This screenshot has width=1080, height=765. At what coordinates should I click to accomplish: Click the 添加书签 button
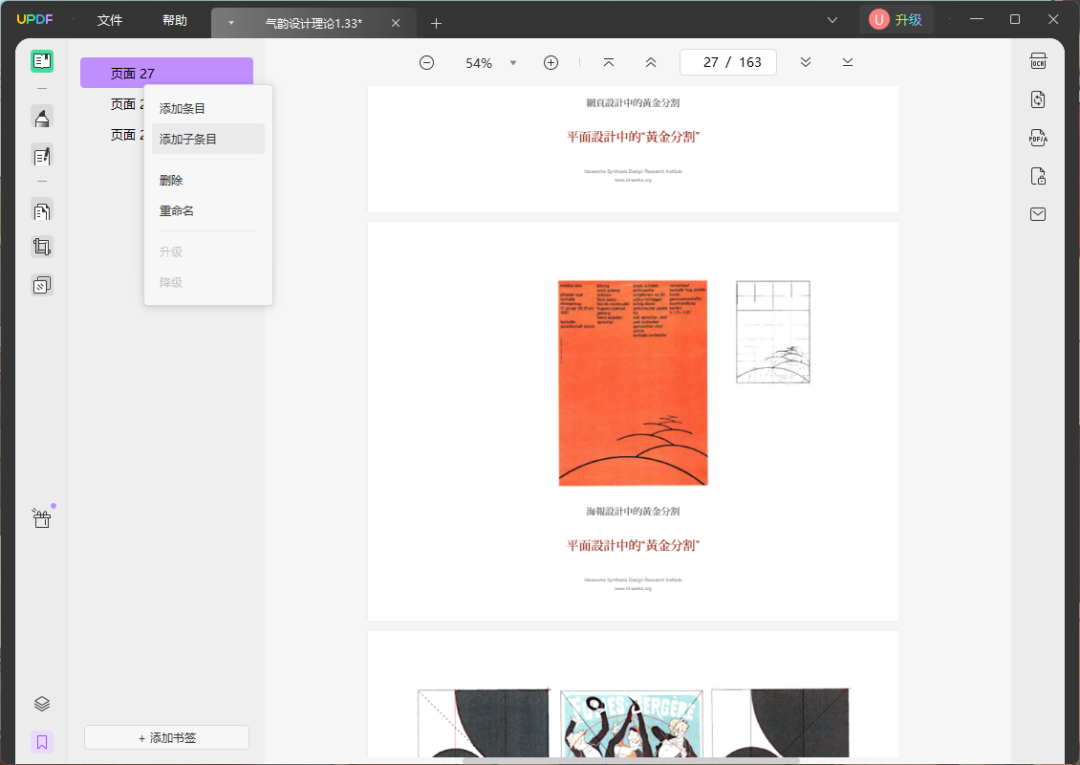coord(166,738)
